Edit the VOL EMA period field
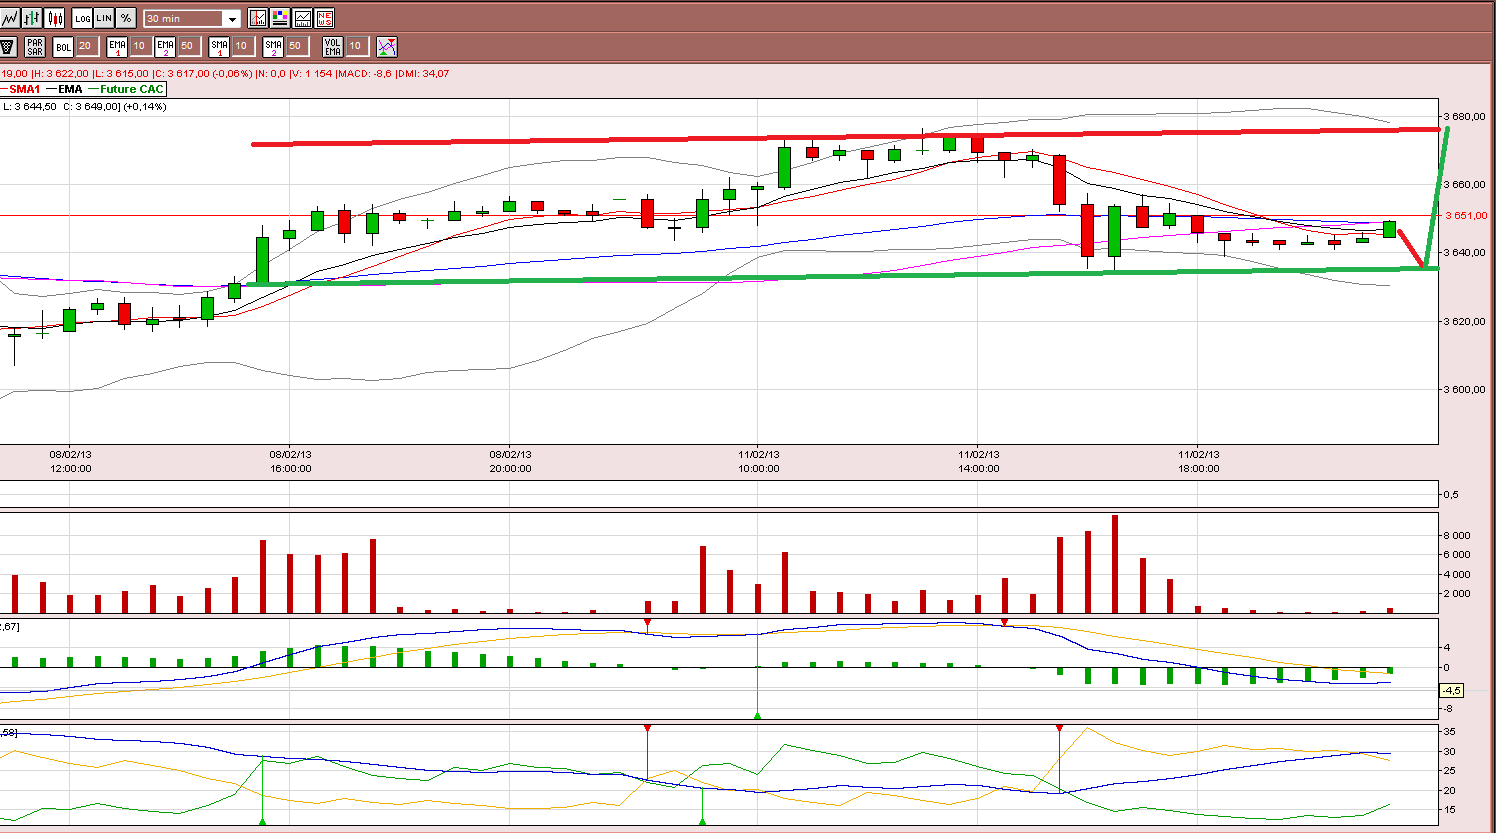Image resolution: width=1496 pixels, height=833 pixels. tap(356, 46)
